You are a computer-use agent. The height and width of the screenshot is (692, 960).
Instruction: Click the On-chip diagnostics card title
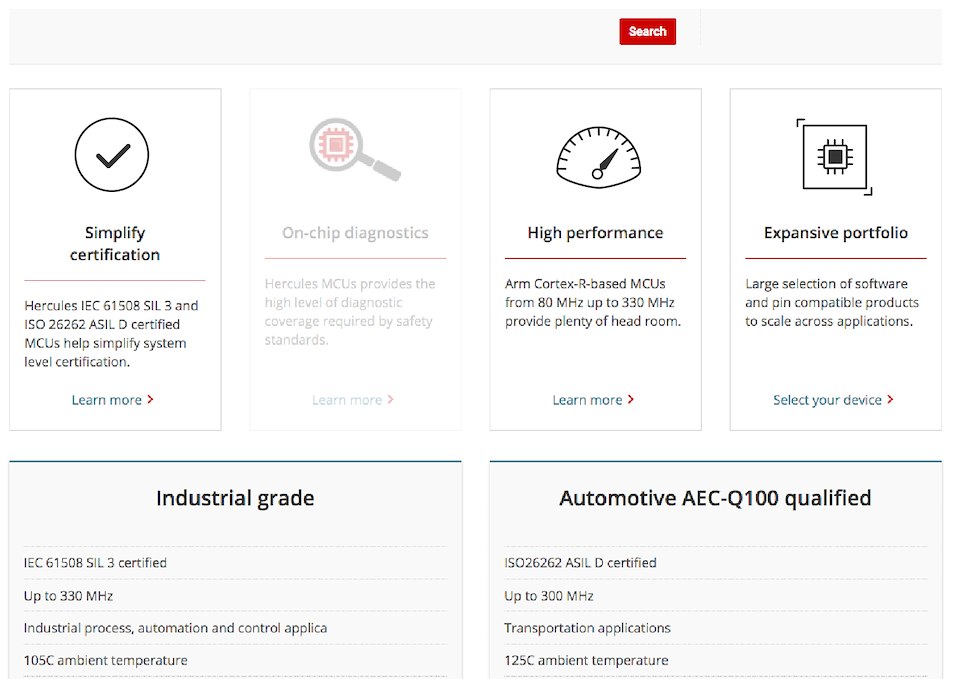click(355, 233)
